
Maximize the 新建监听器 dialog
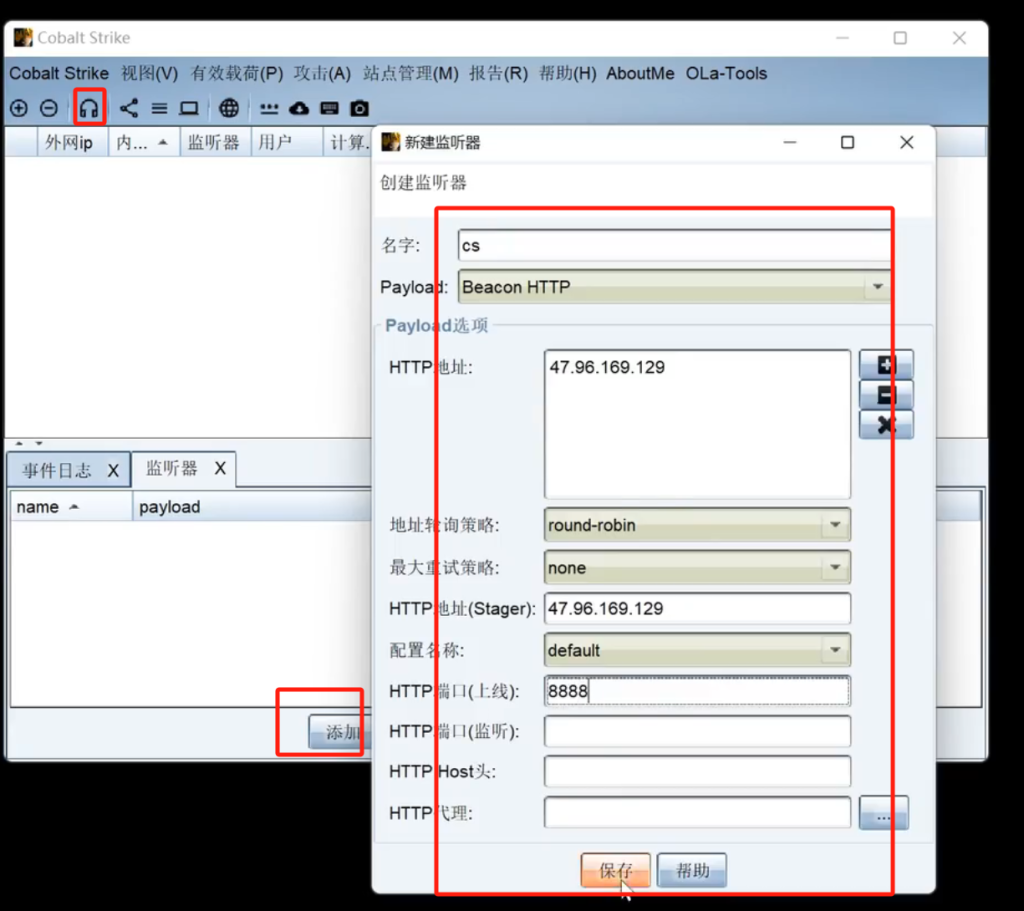(847, 142)
